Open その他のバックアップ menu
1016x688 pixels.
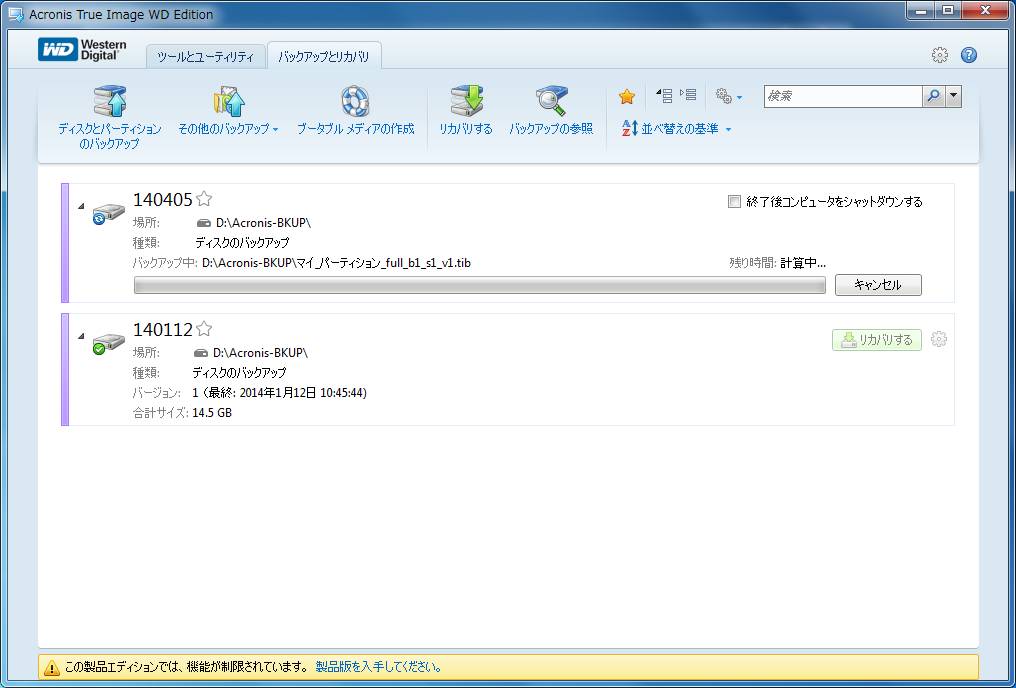point(228,111)
